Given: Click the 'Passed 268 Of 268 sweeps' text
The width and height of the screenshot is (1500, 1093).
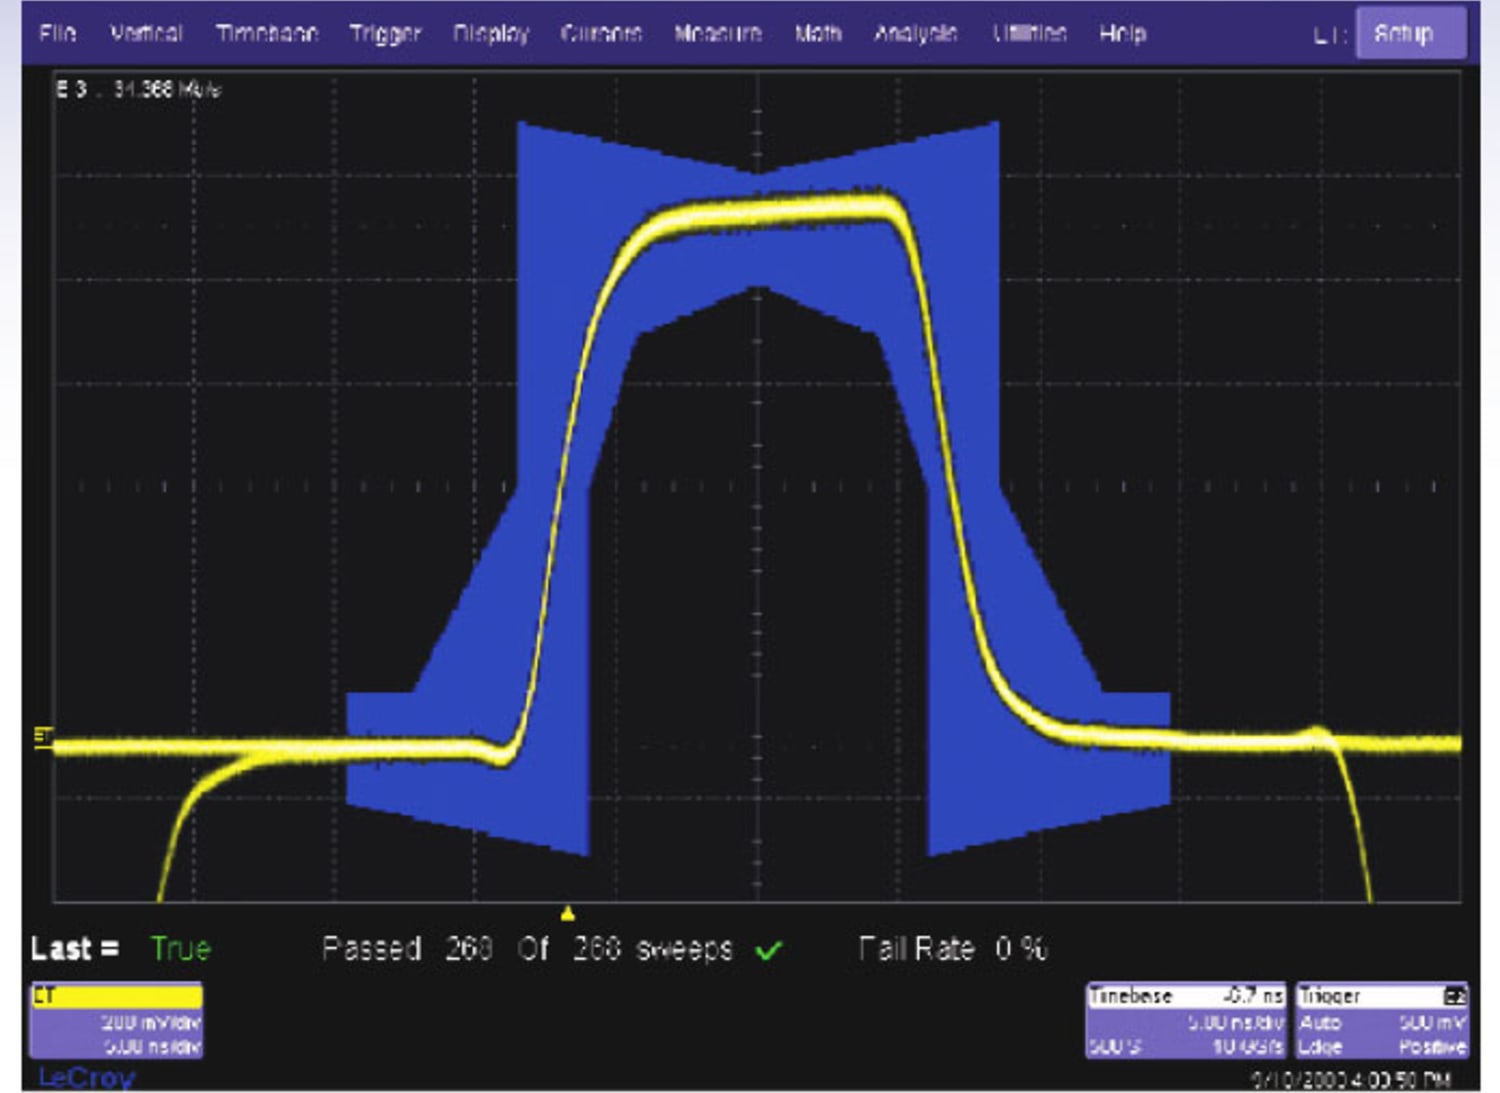Looking at the screenshot, I should [527, 948].
